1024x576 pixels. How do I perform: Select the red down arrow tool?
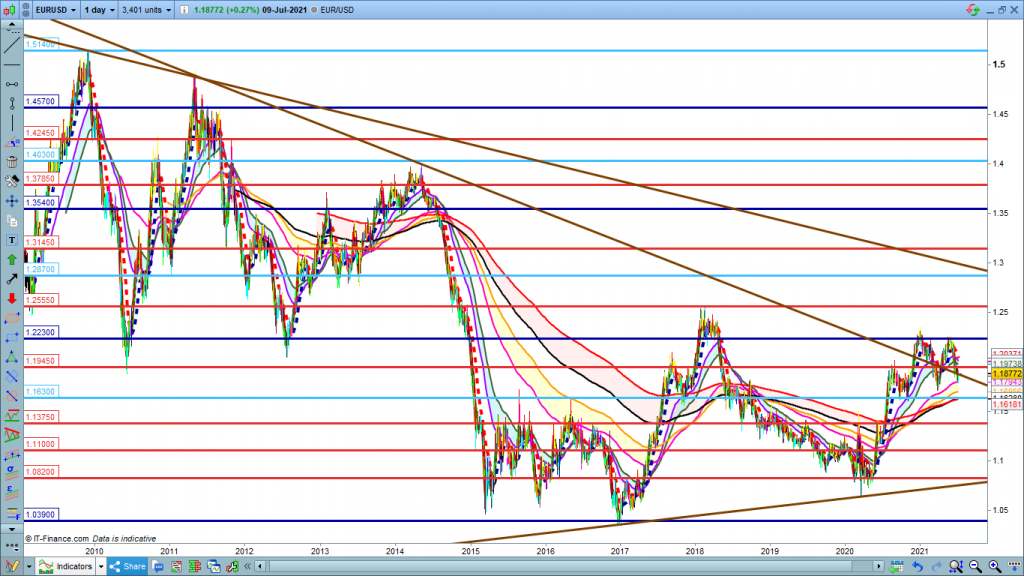pos(11,299)
